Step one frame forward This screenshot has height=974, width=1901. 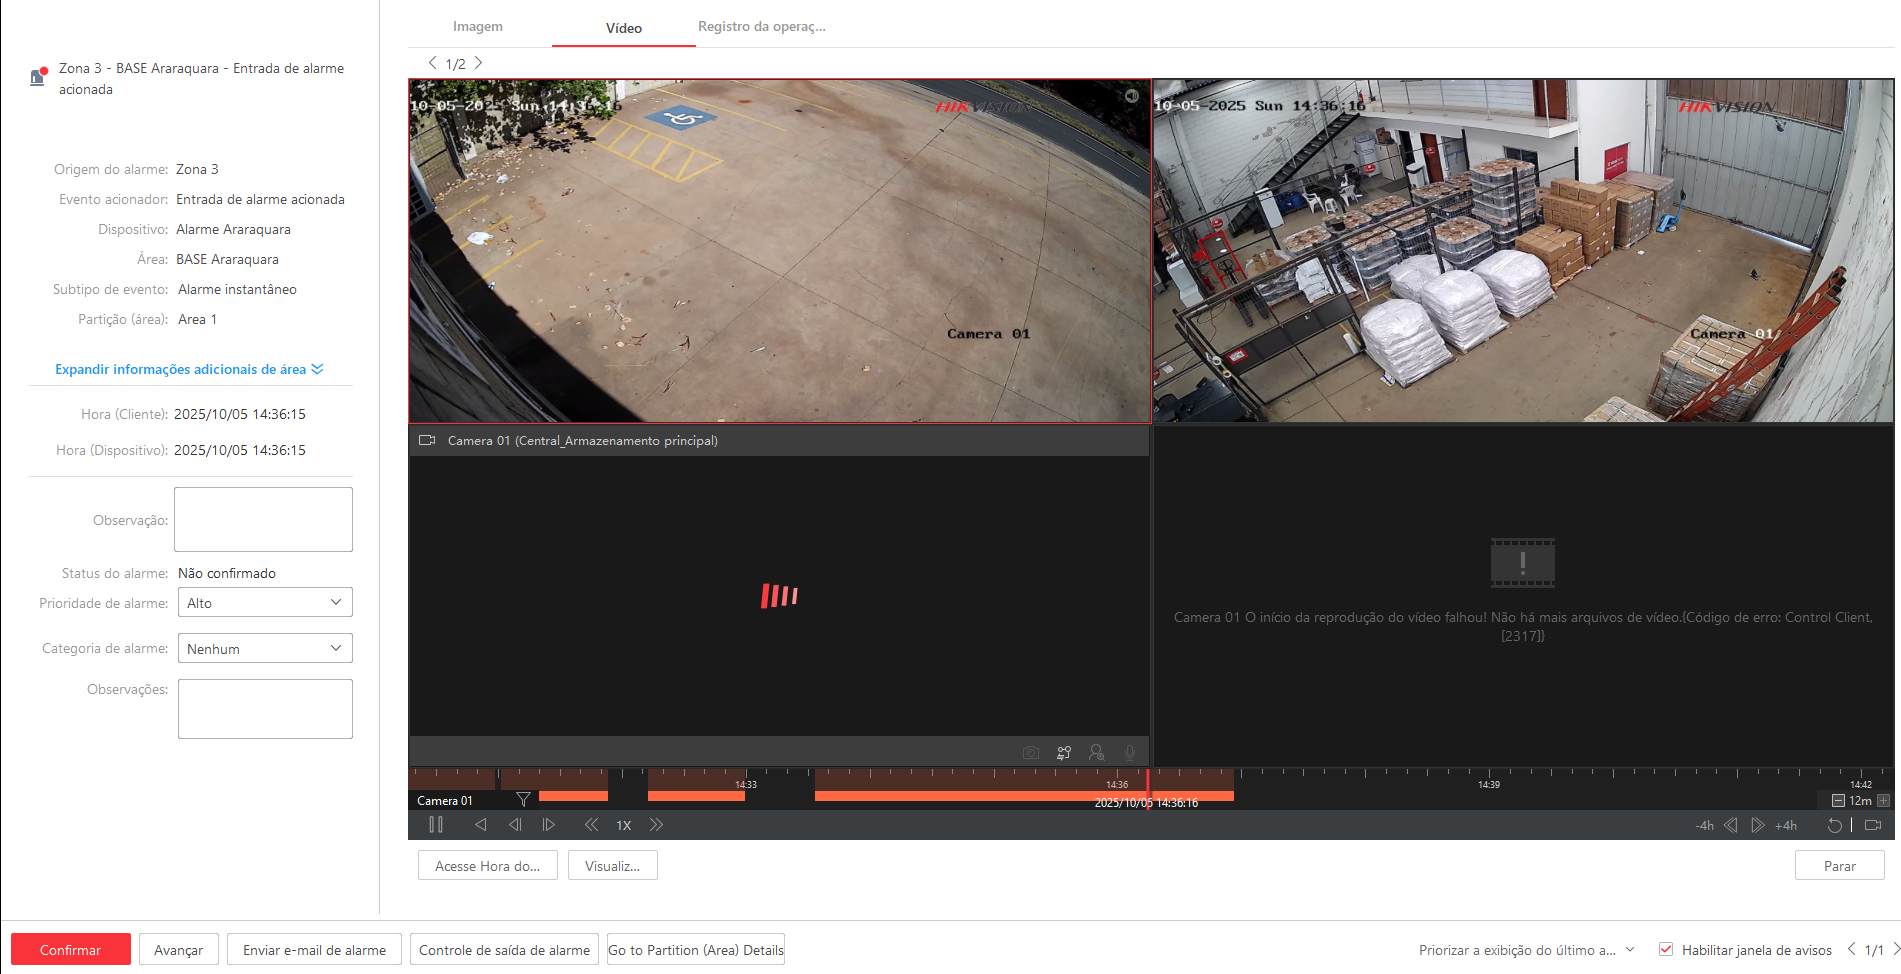coord(549,825)
